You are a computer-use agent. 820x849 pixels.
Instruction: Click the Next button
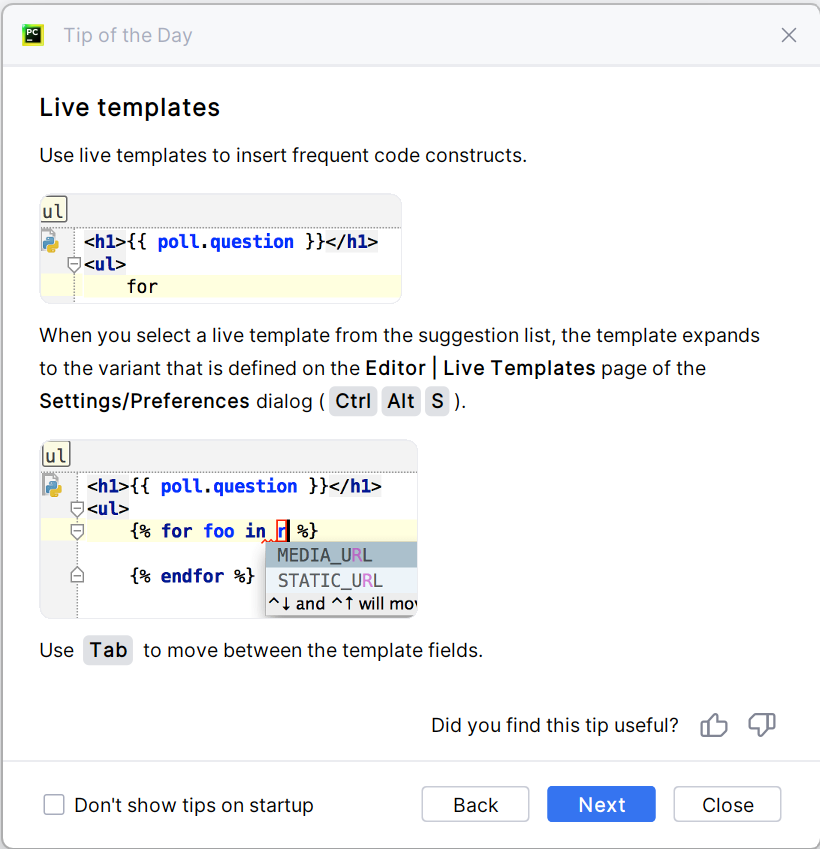(601, 805)
